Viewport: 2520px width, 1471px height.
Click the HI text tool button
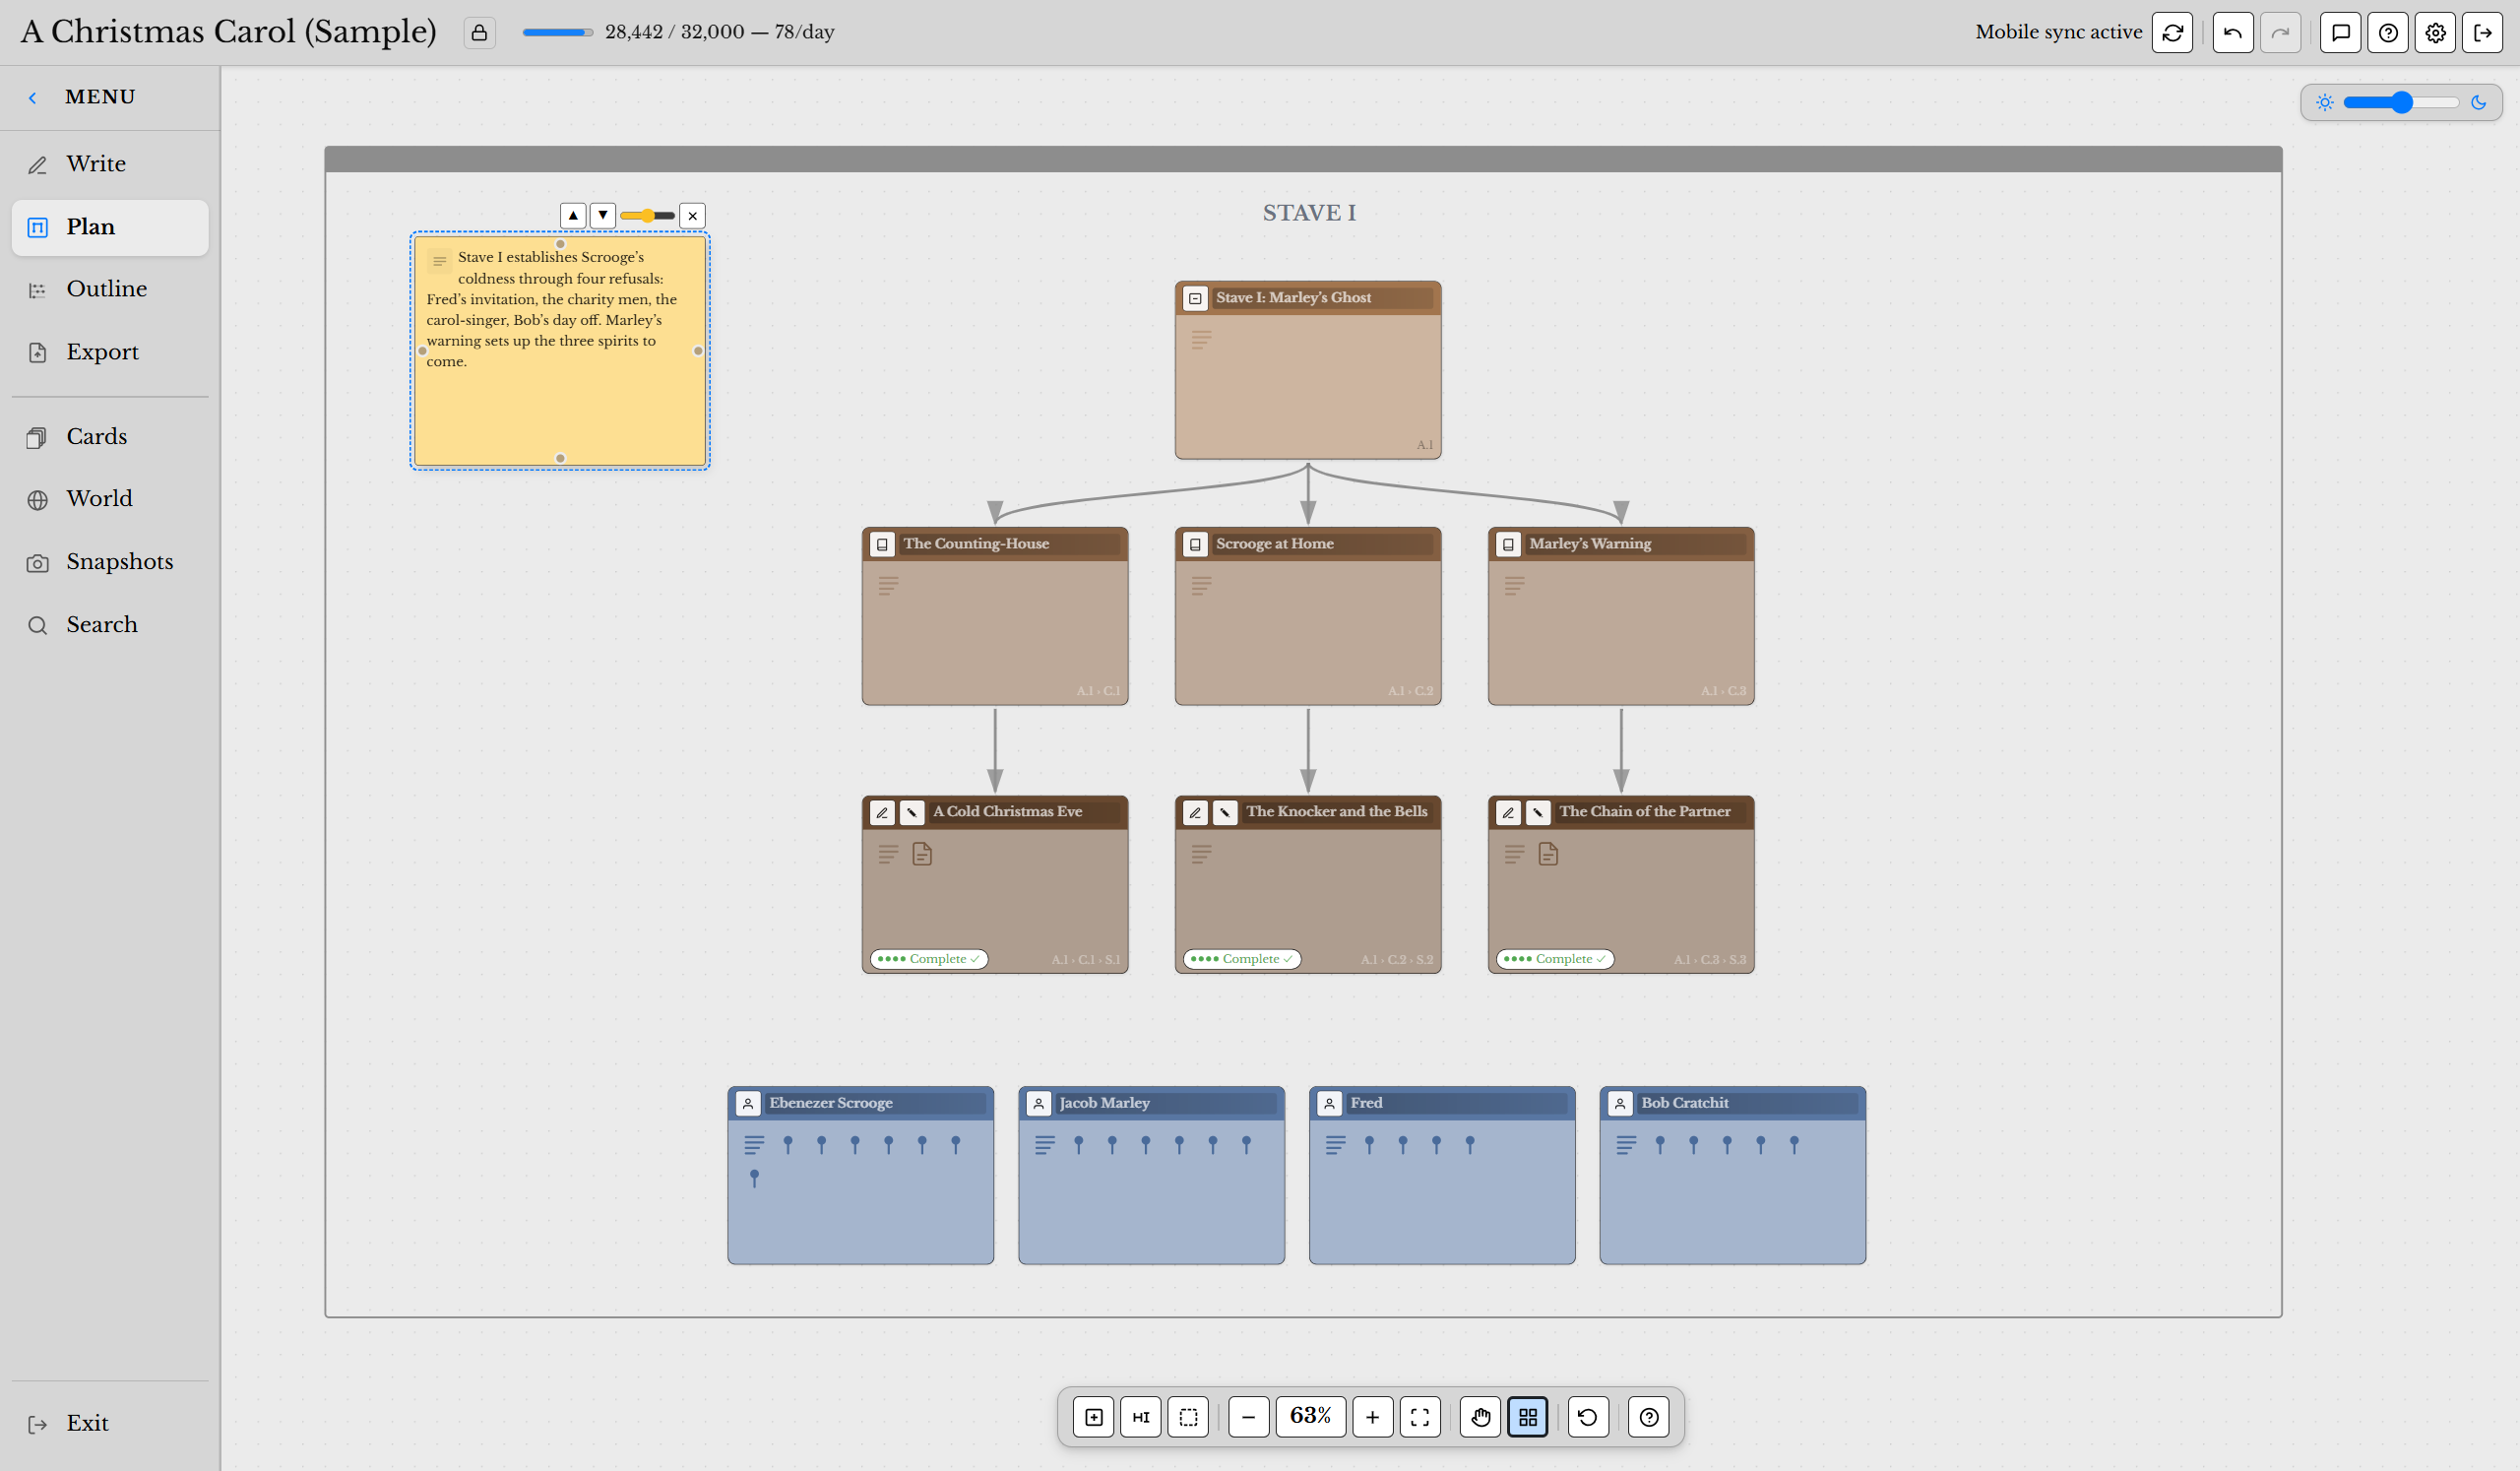tap(1141, 1417)
